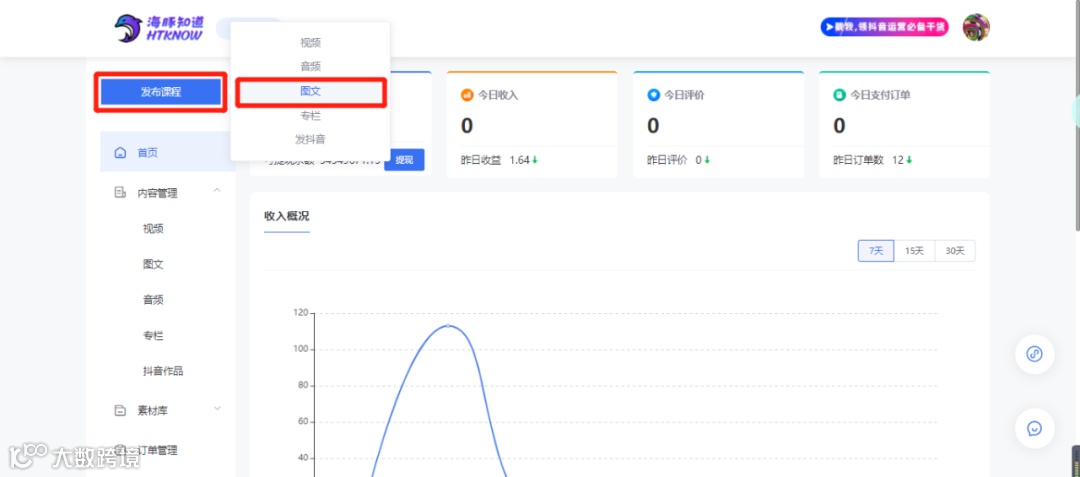Switch chart range to 15天
The height and width of the screenshot is (477, 1080).
coord(915,251)
